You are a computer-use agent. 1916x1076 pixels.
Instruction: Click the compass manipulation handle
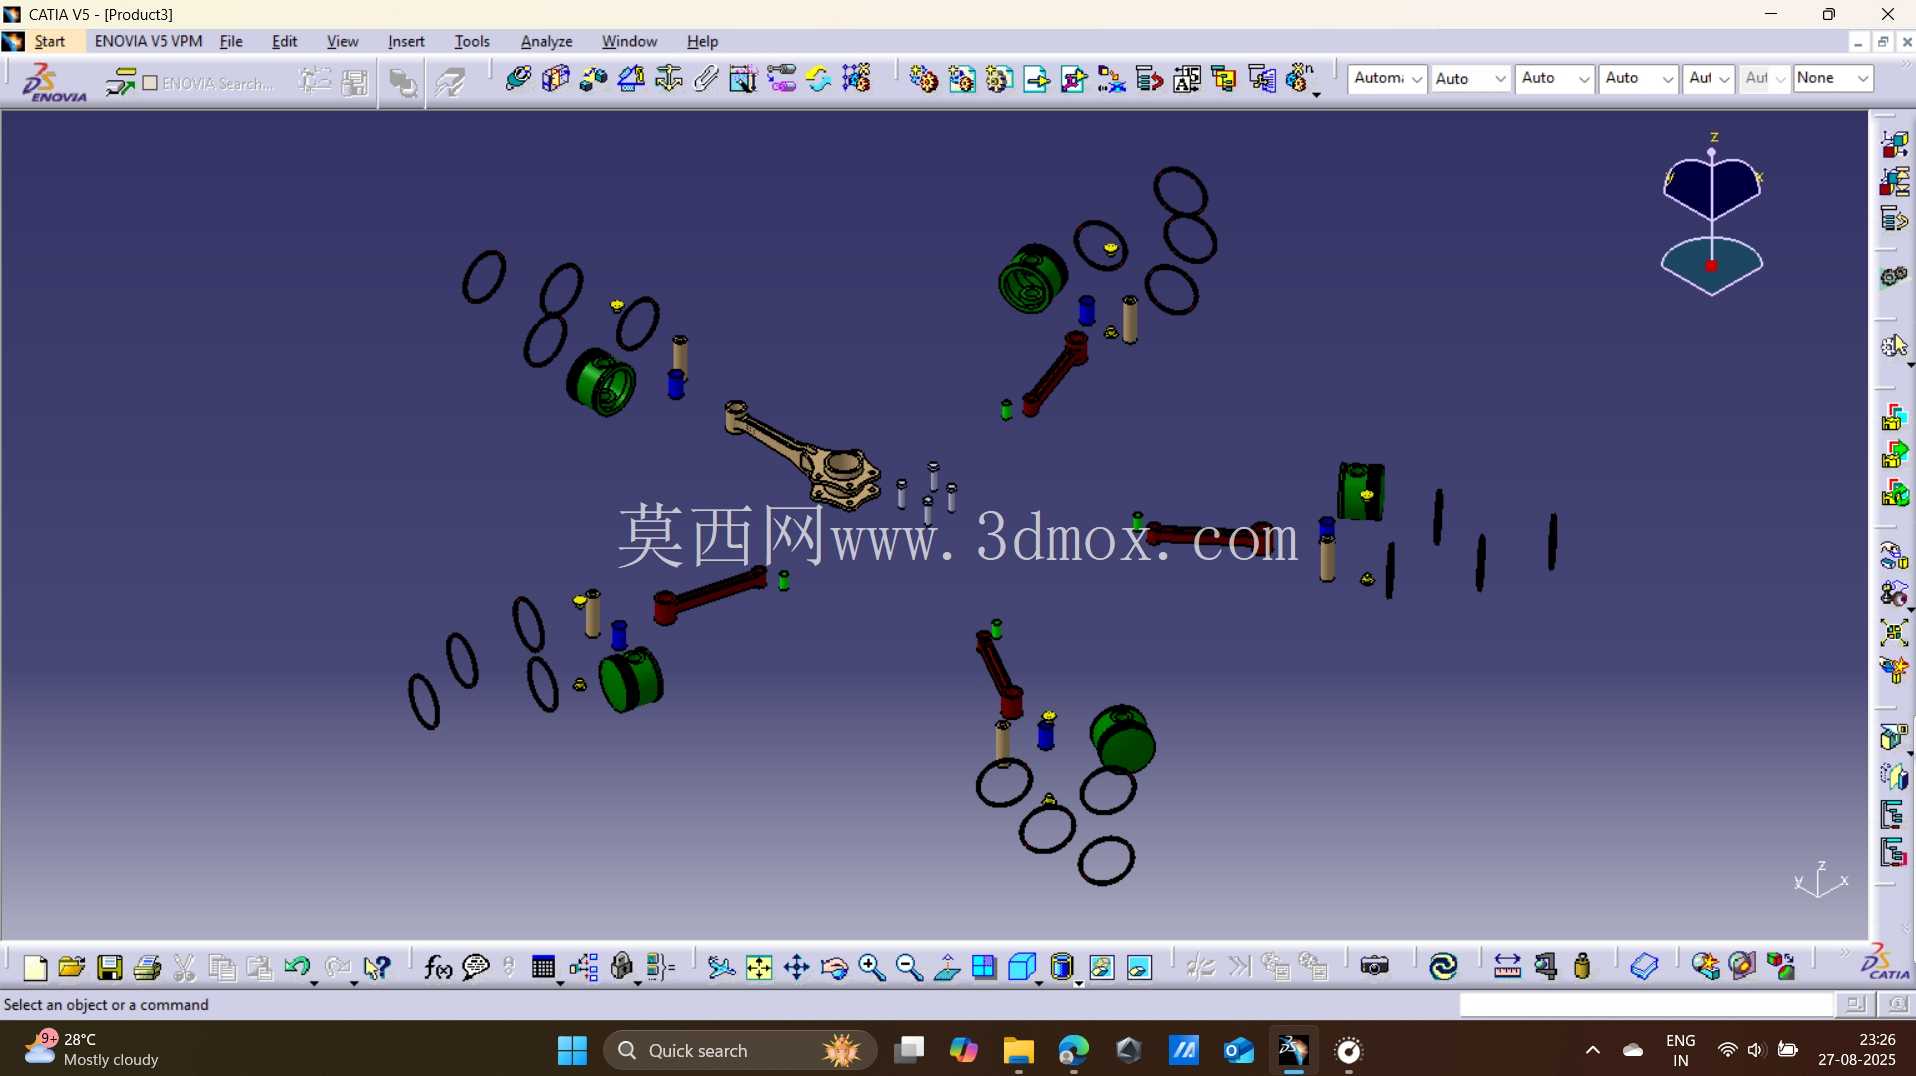(x=1711, y=266)
